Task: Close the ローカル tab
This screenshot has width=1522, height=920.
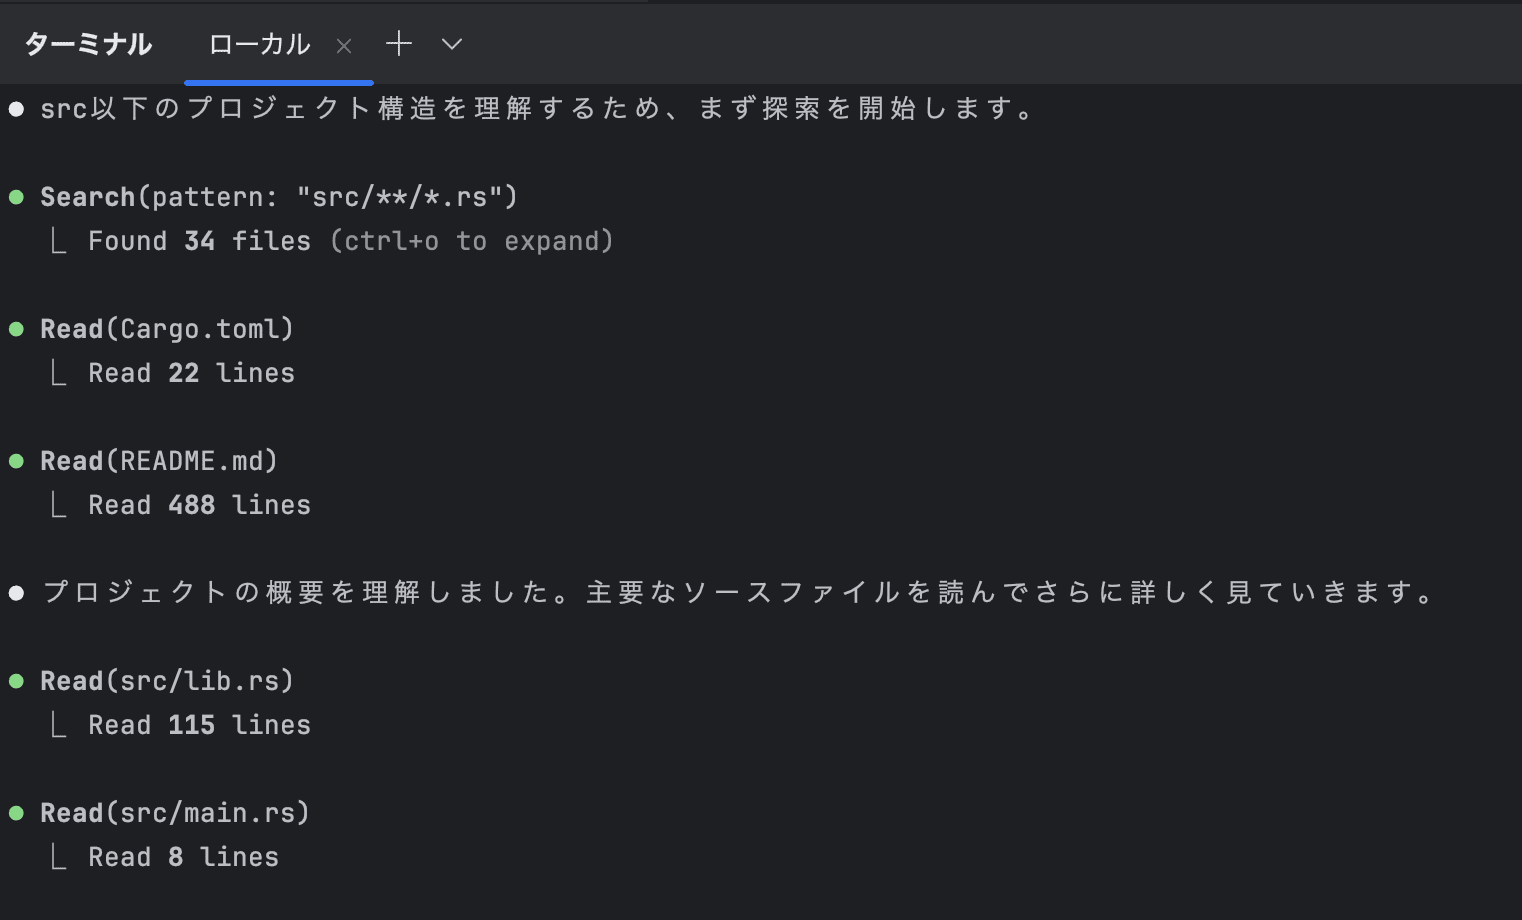Action: (x=344, y=46)
